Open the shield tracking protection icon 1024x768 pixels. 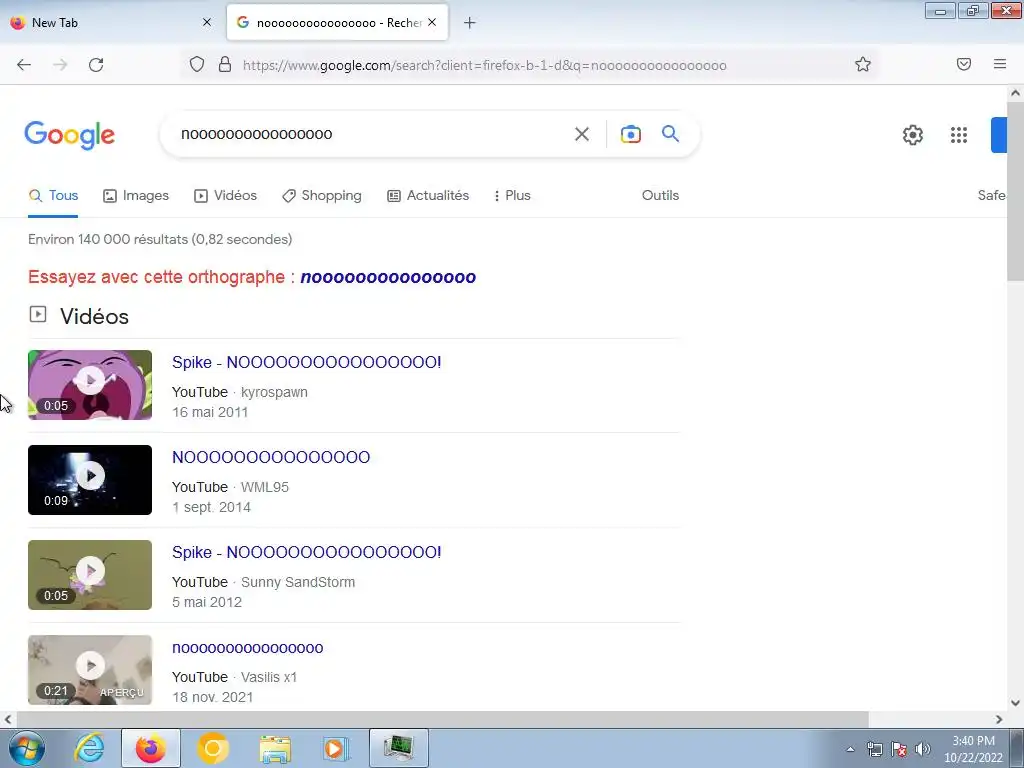tap(197, 65)
